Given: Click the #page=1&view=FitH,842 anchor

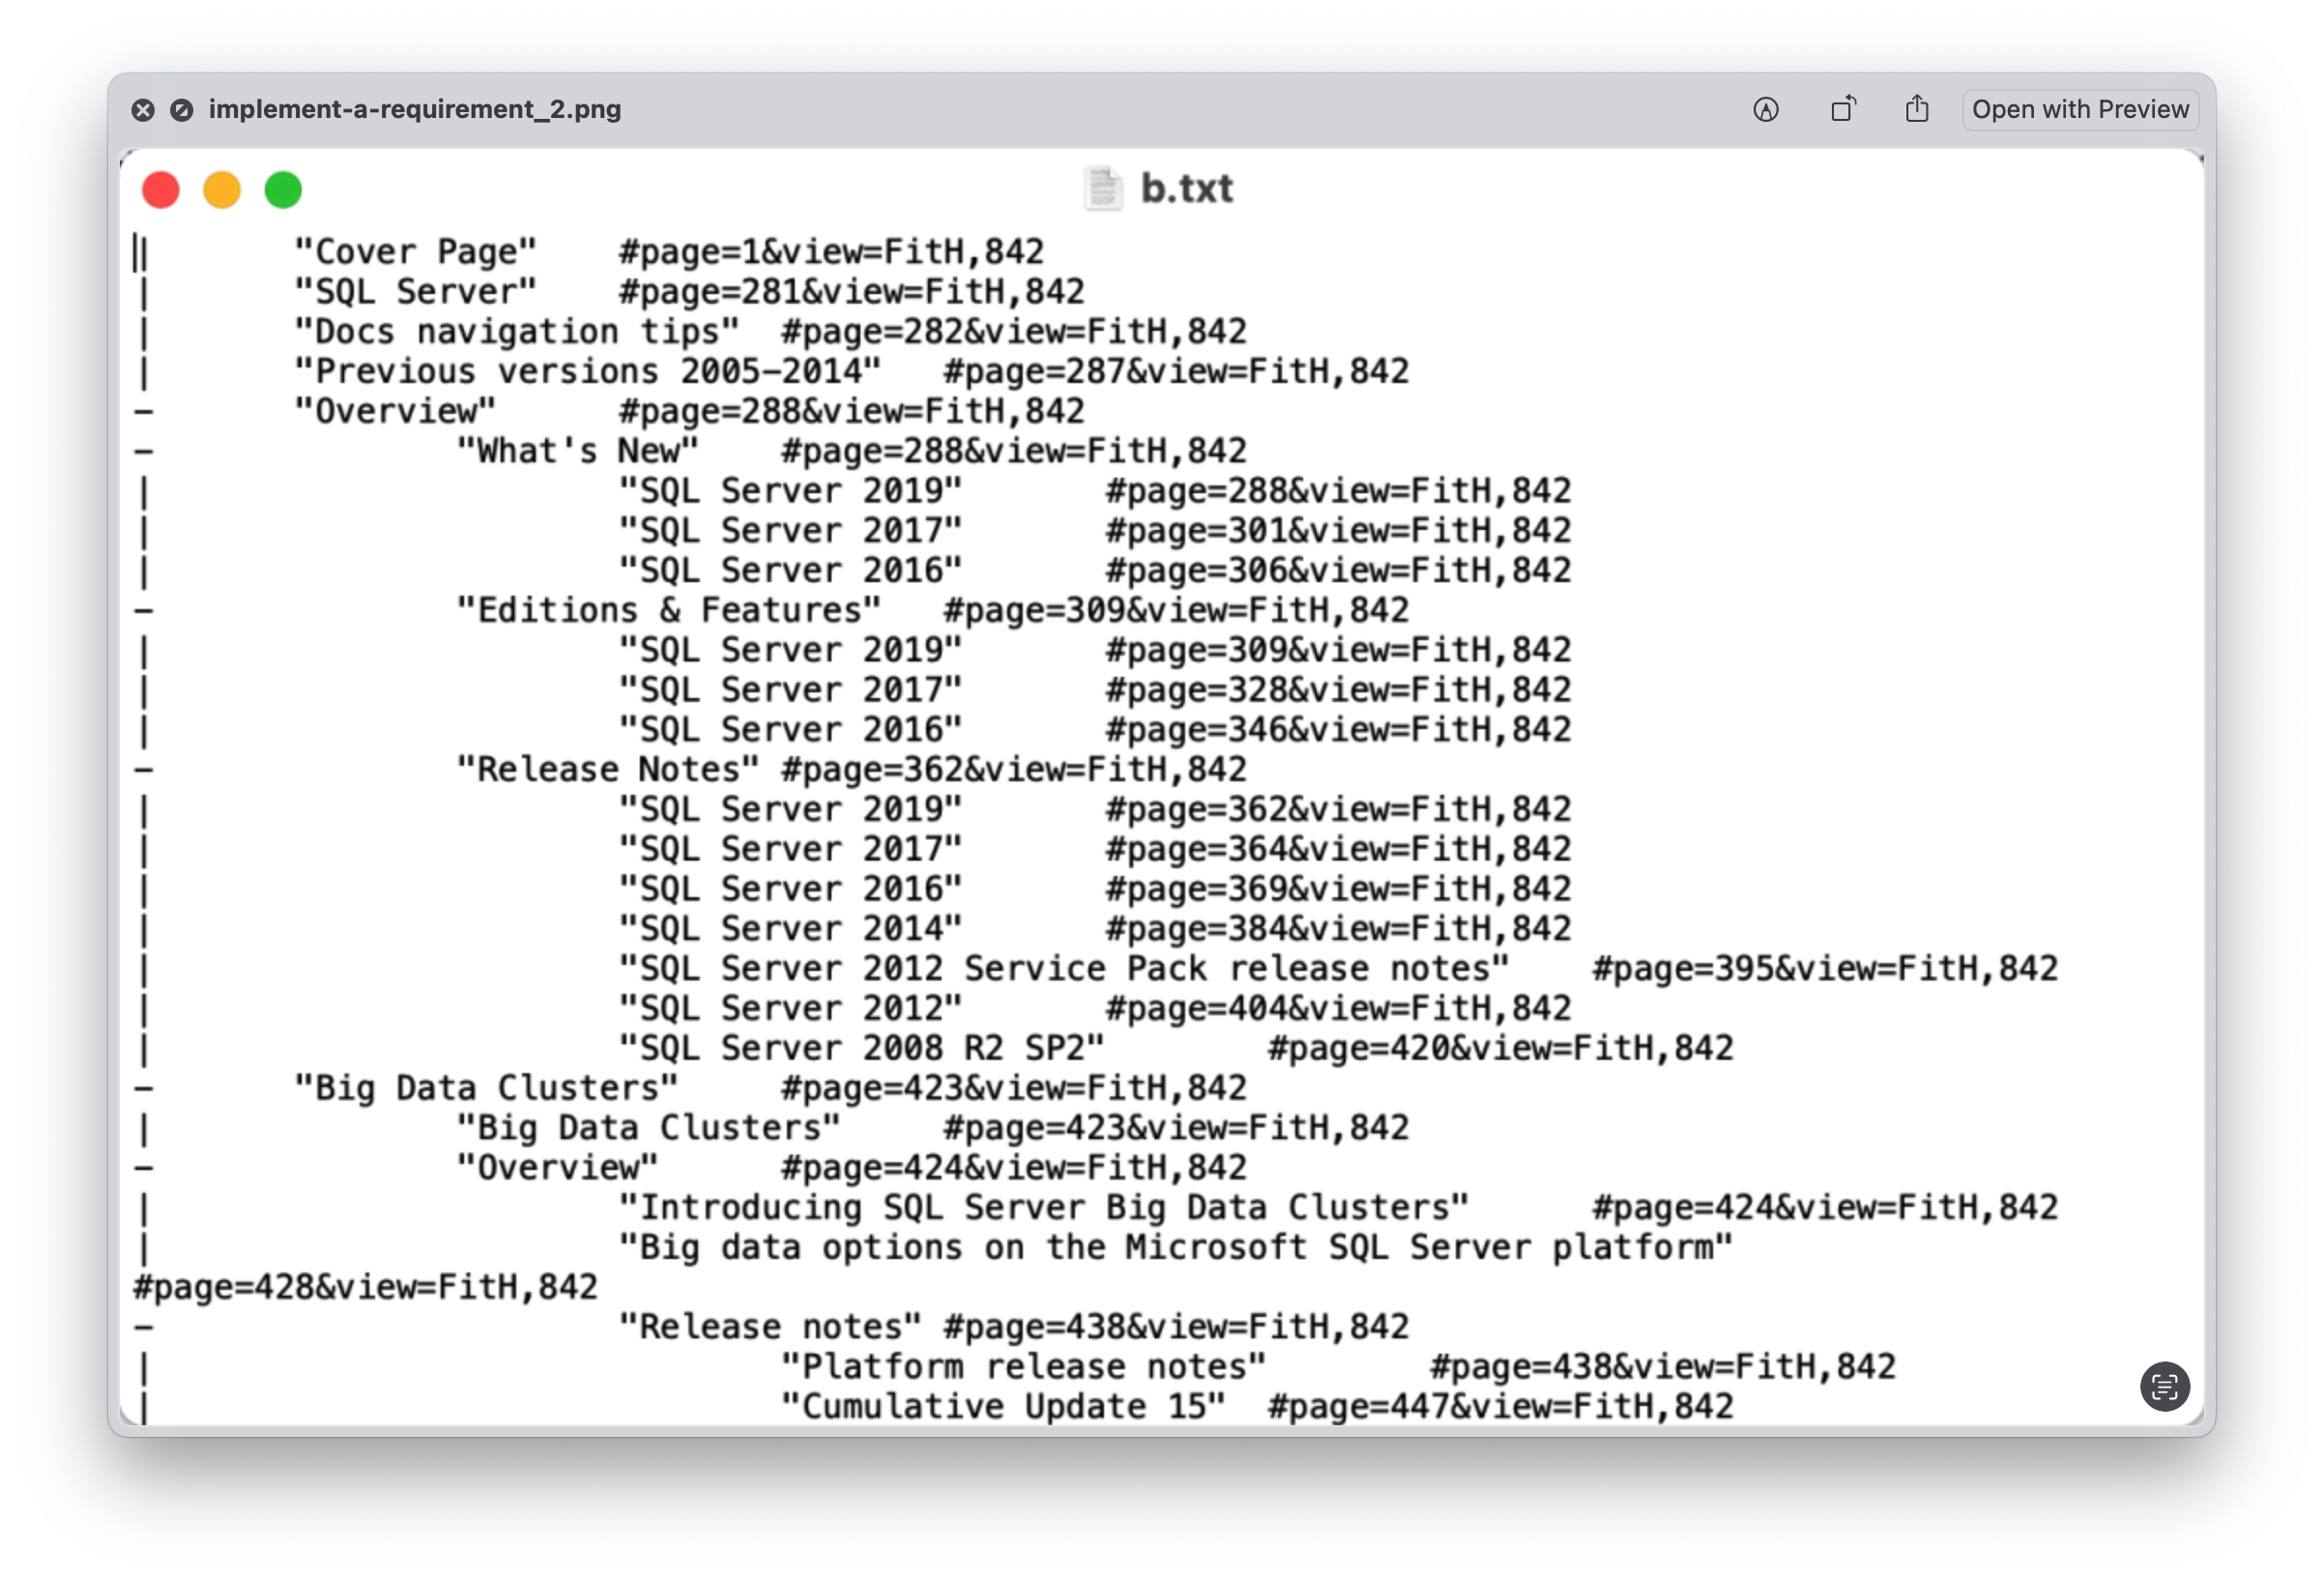Looking at the screenshot, I should click(x=831, y=251).
